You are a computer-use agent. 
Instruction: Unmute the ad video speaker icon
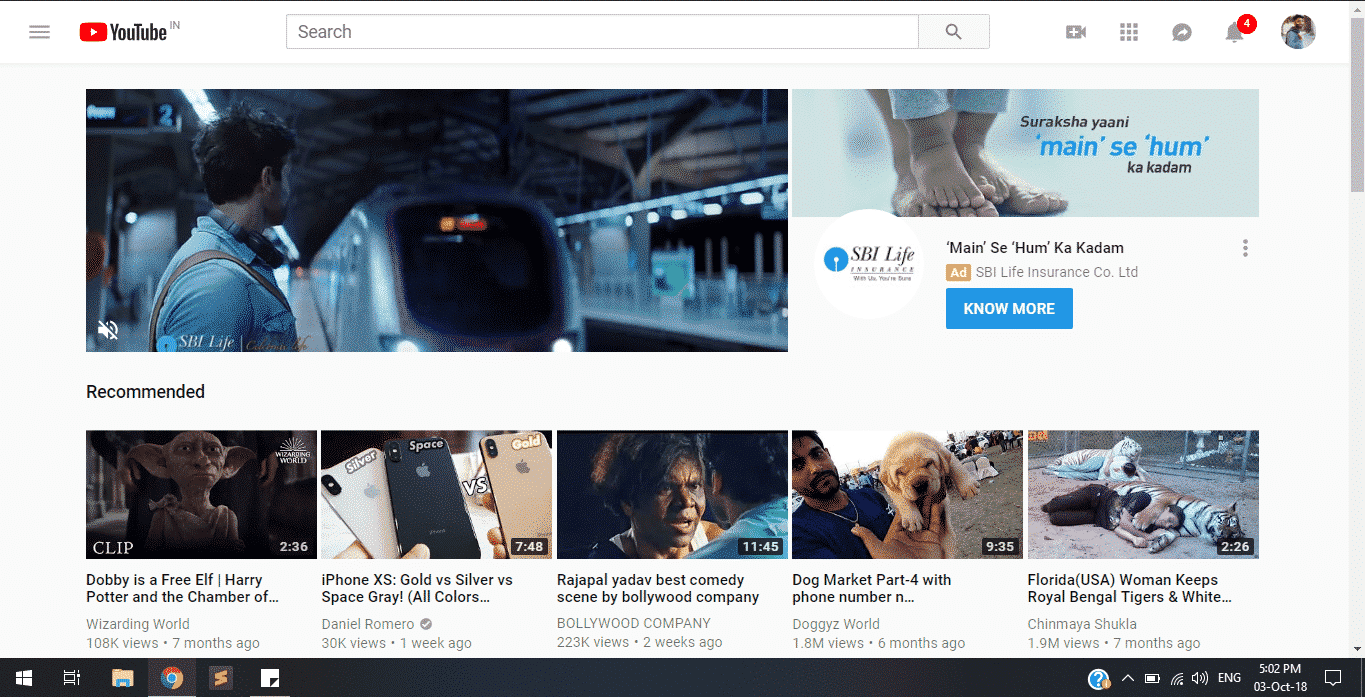[109, 330]
